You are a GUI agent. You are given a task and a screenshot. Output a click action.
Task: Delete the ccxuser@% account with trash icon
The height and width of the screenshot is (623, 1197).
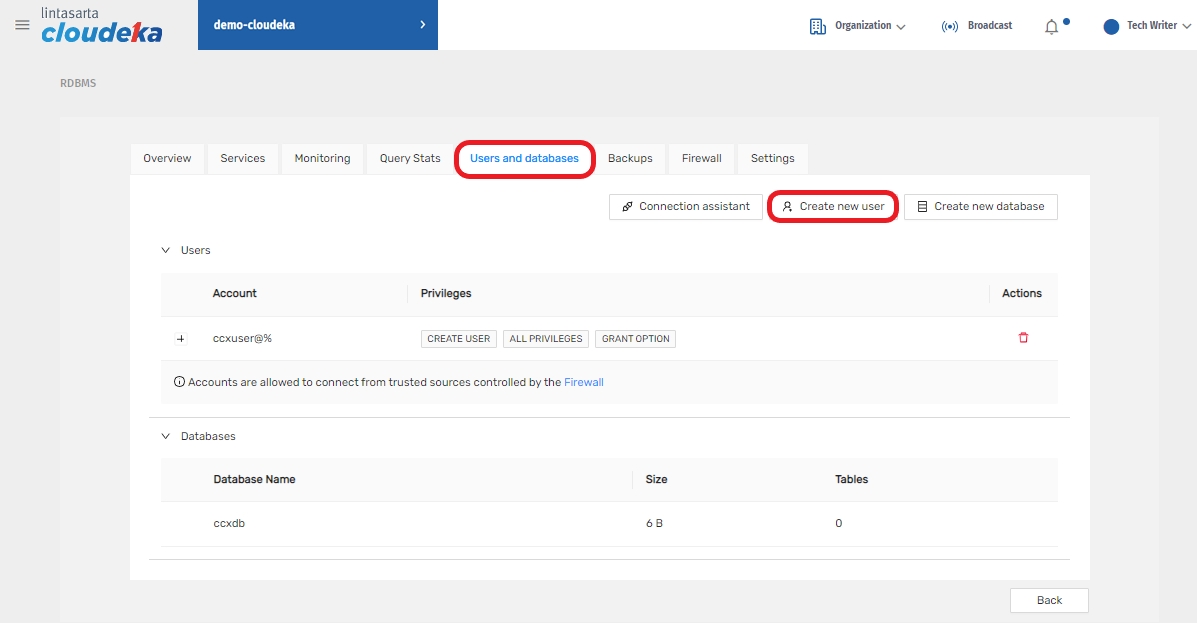1023,338
